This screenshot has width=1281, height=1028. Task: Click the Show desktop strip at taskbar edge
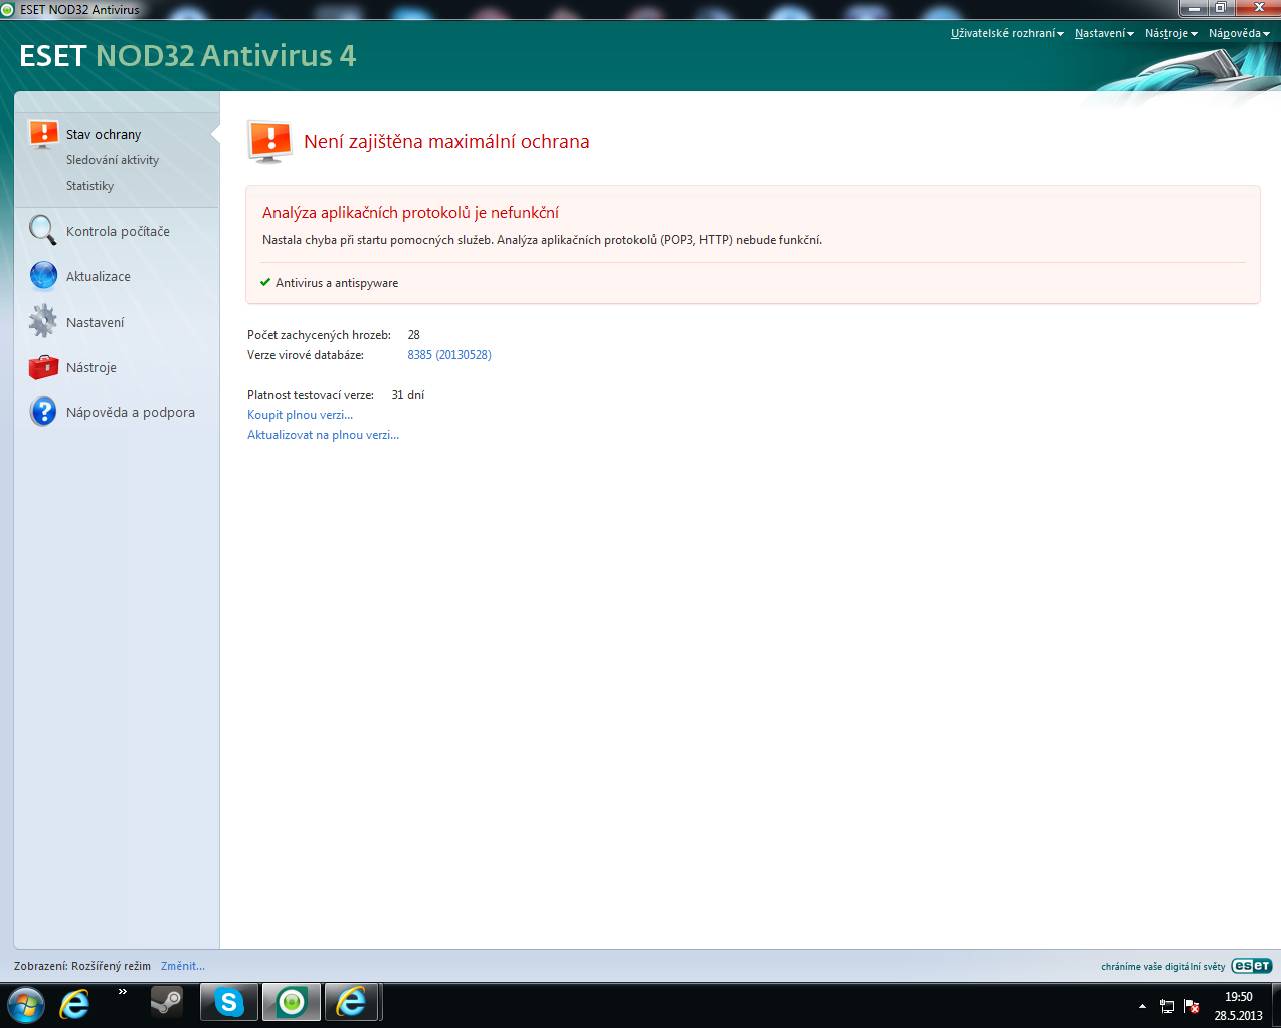pyautogui.click(x=1275, y=1004)
